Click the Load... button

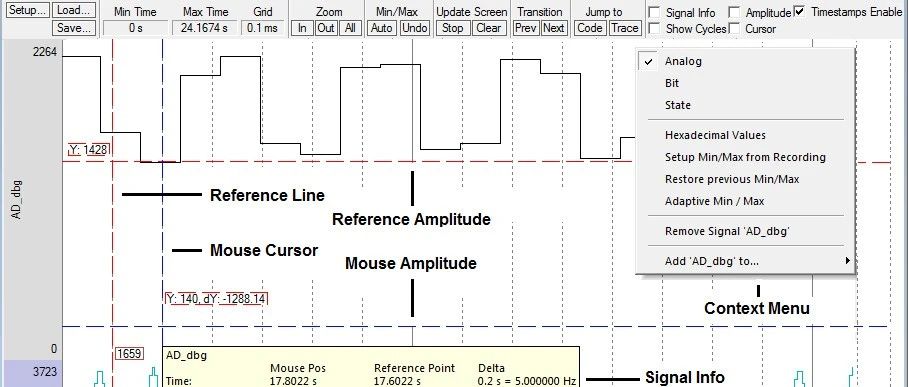click(75, 10)
